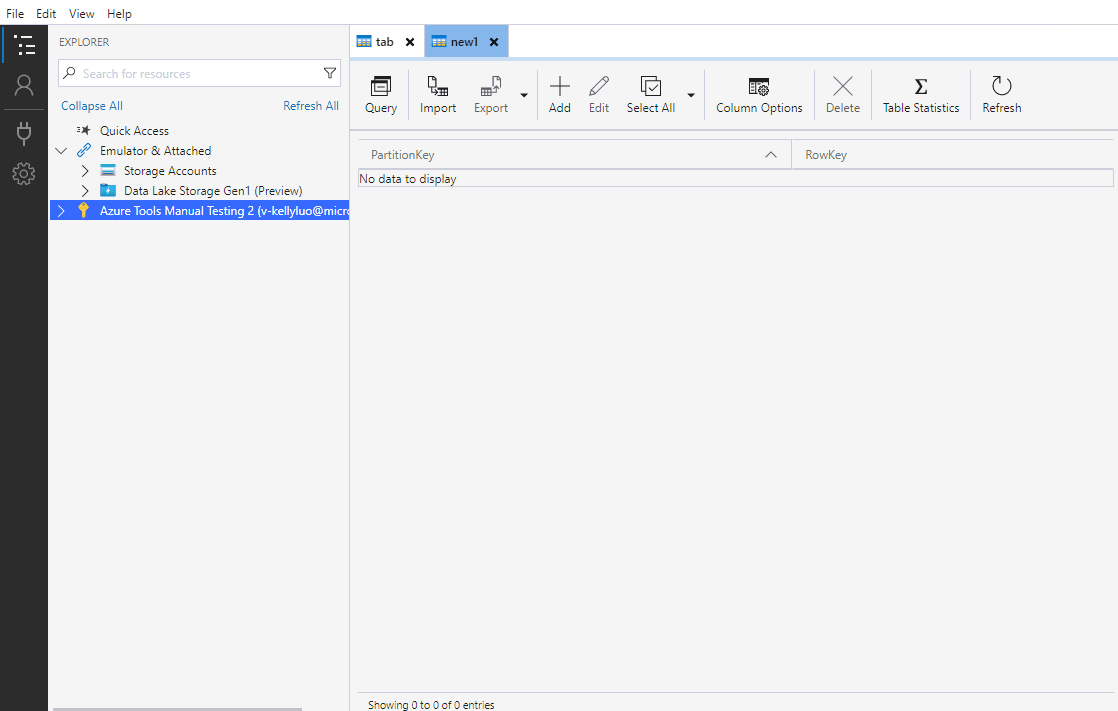The width and height of the screenshot is (1118, 711).
Task: Refresh the new1 table view
Action: (x=1001, y=94)
